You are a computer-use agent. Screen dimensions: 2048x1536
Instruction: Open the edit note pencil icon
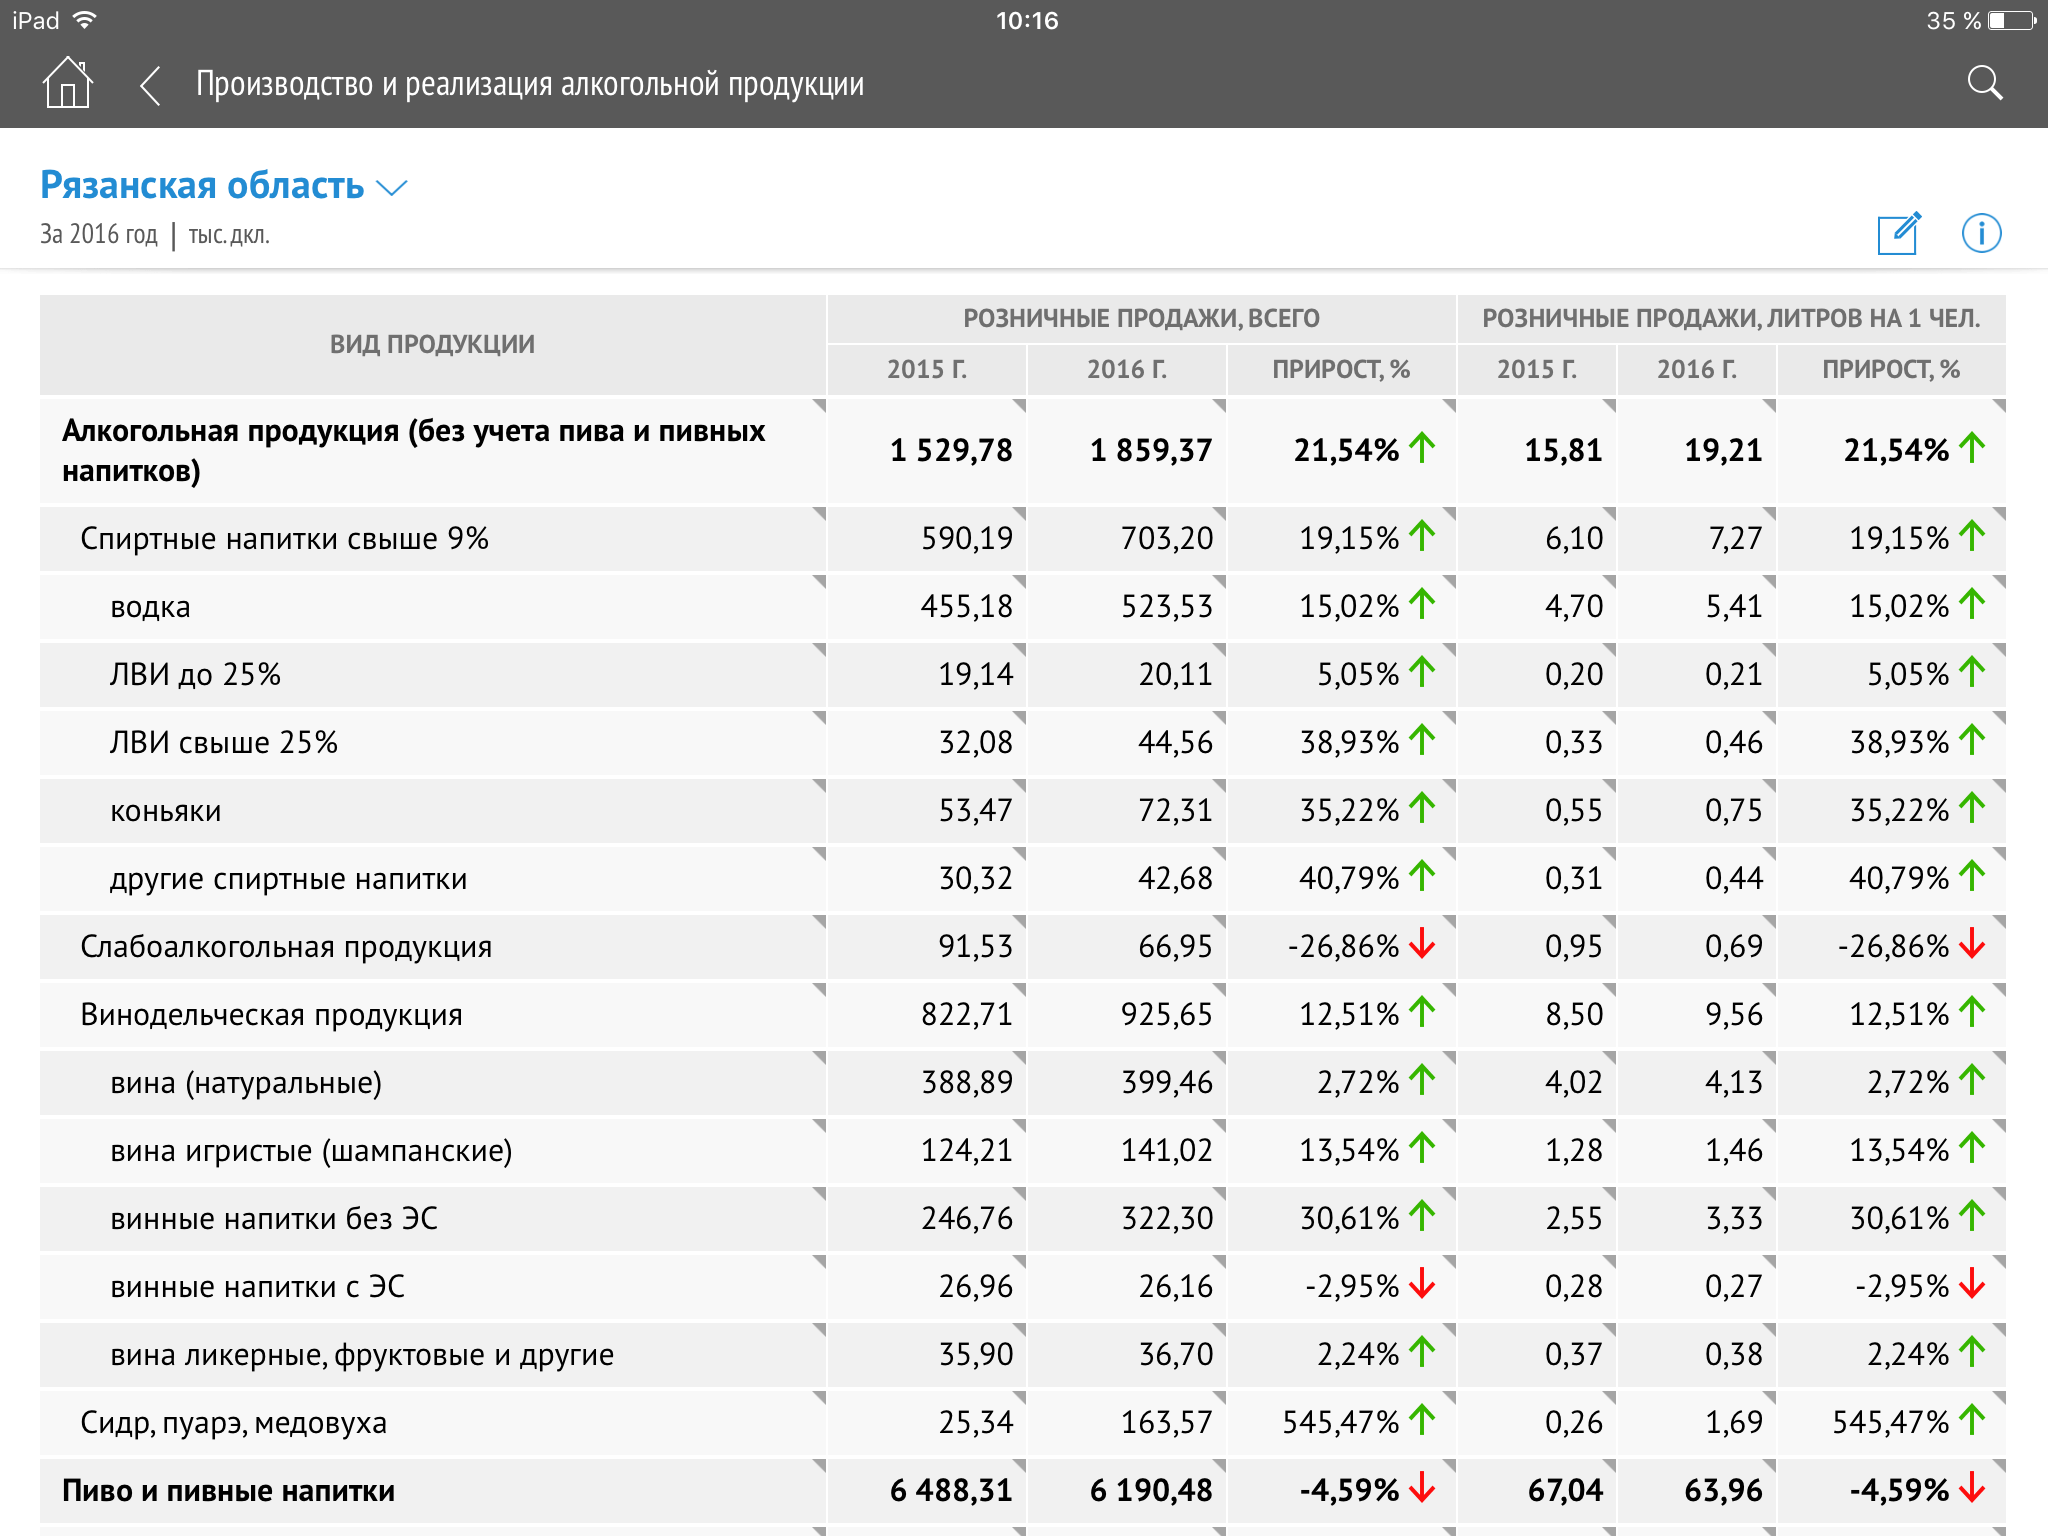coord(1898,234)
